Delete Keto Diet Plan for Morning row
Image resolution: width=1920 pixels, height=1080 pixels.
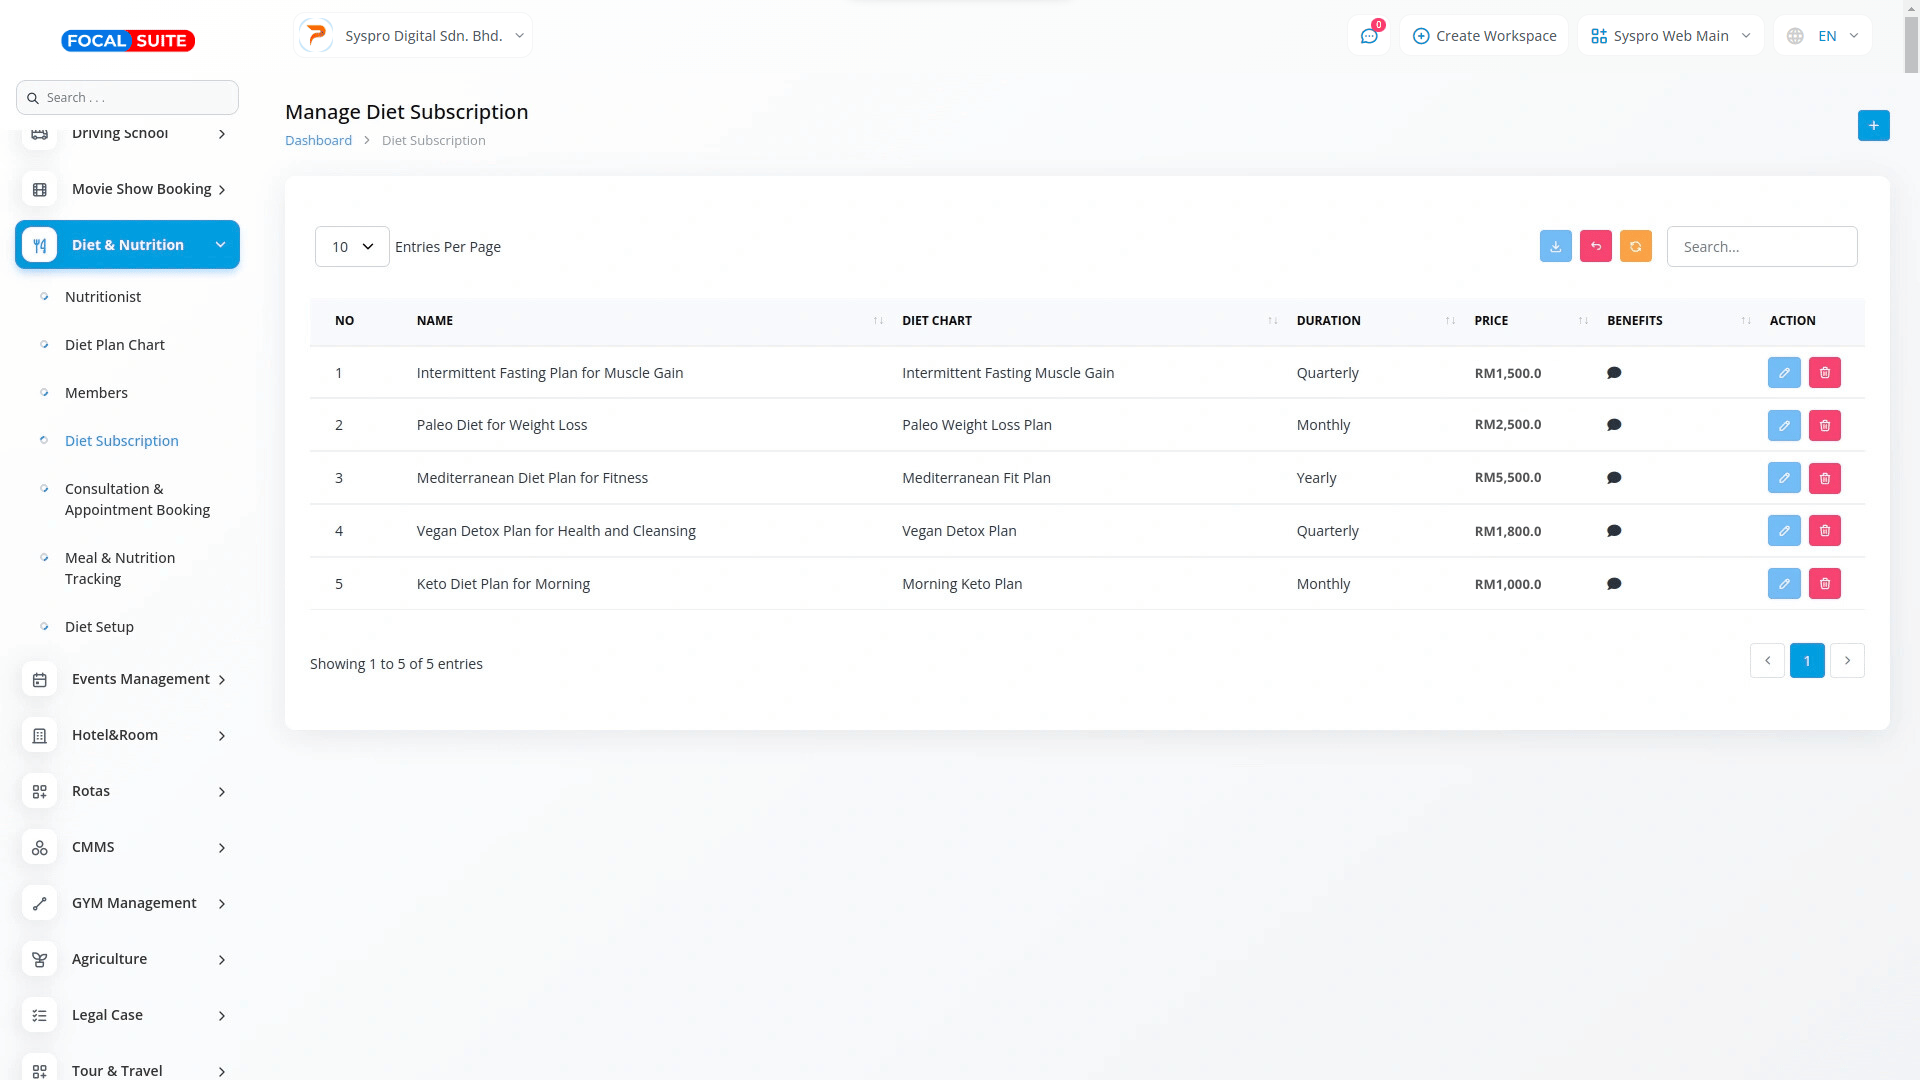(x=1824, y=584)
